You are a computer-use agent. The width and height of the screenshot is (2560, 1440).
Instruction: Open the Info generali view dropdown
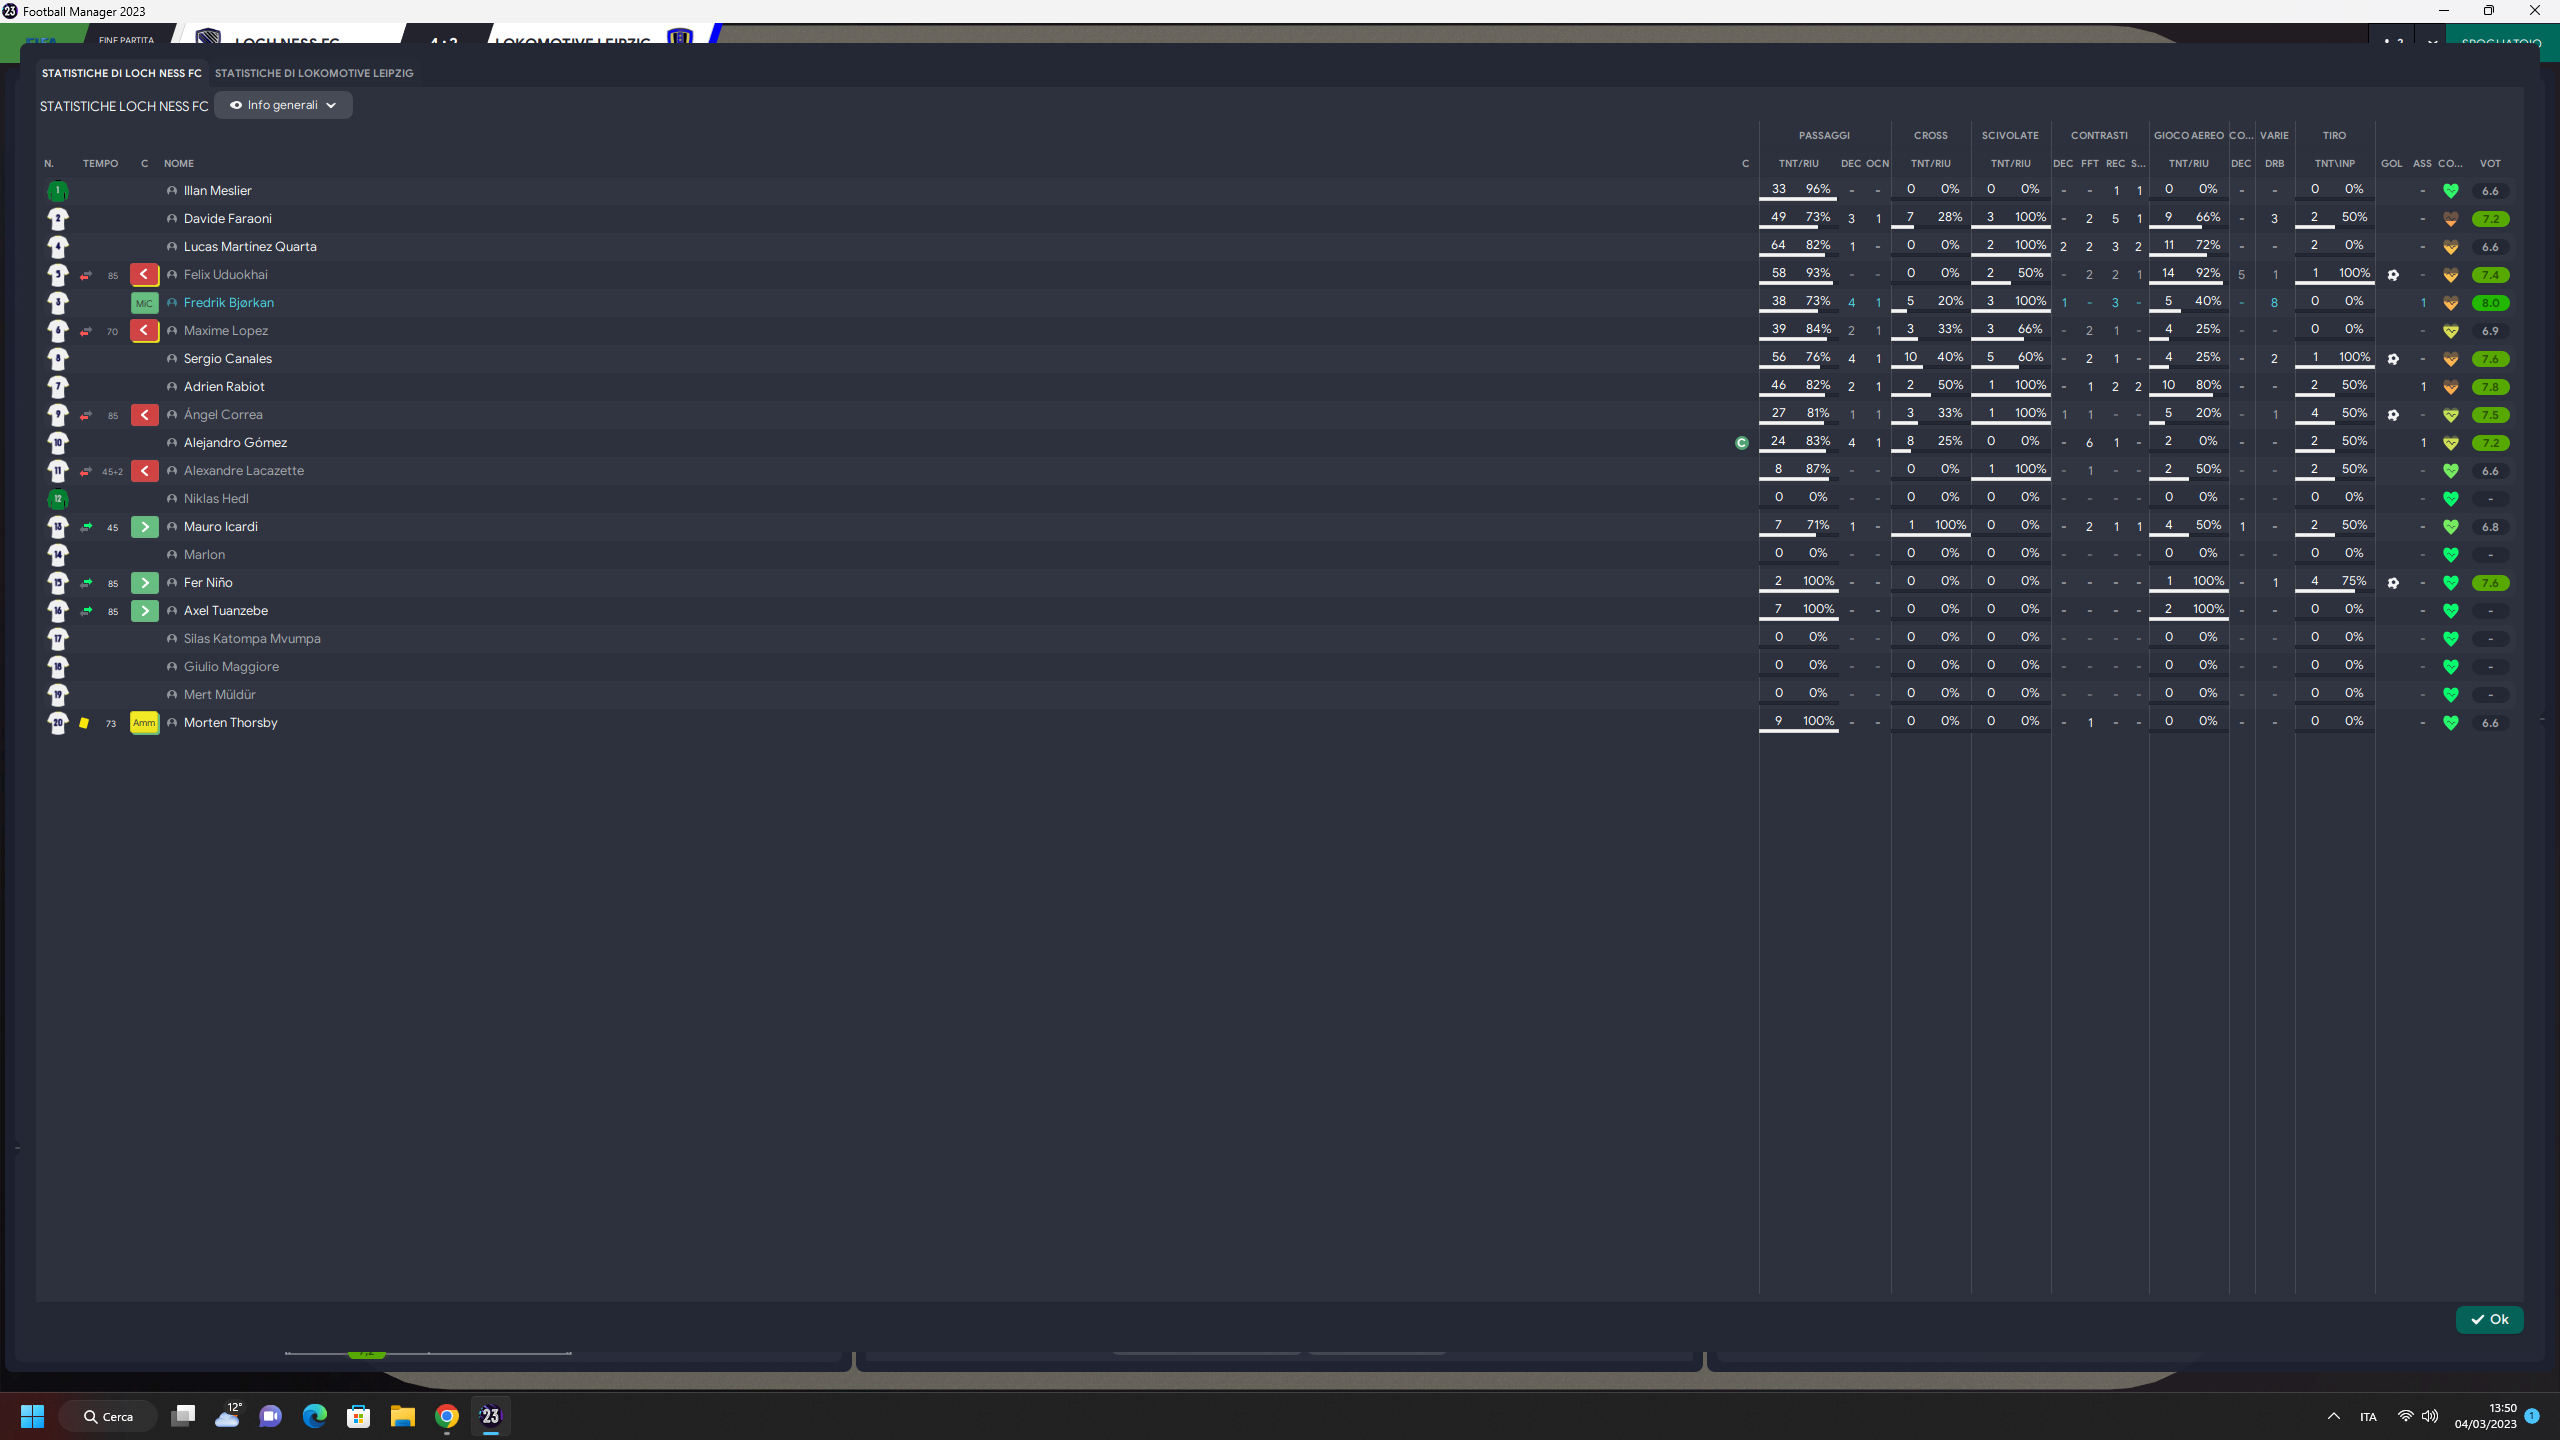[283, 105]
